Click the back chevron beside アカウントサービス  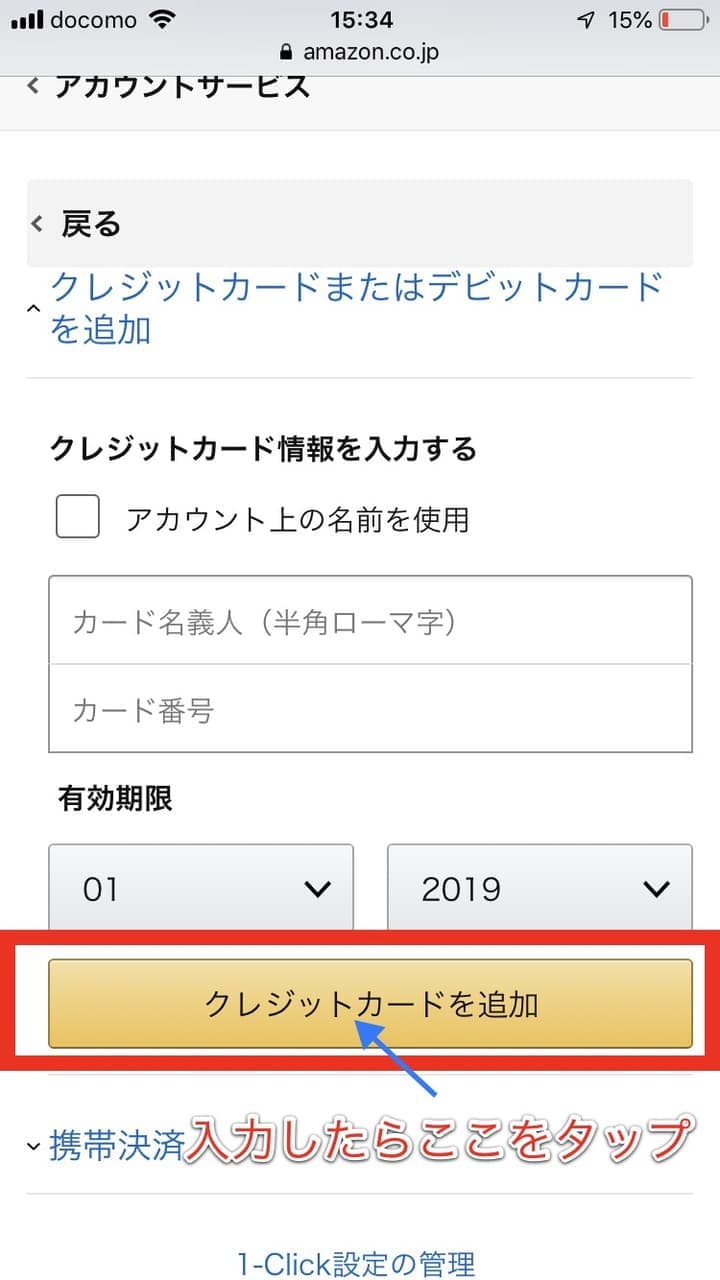(33, 87)
